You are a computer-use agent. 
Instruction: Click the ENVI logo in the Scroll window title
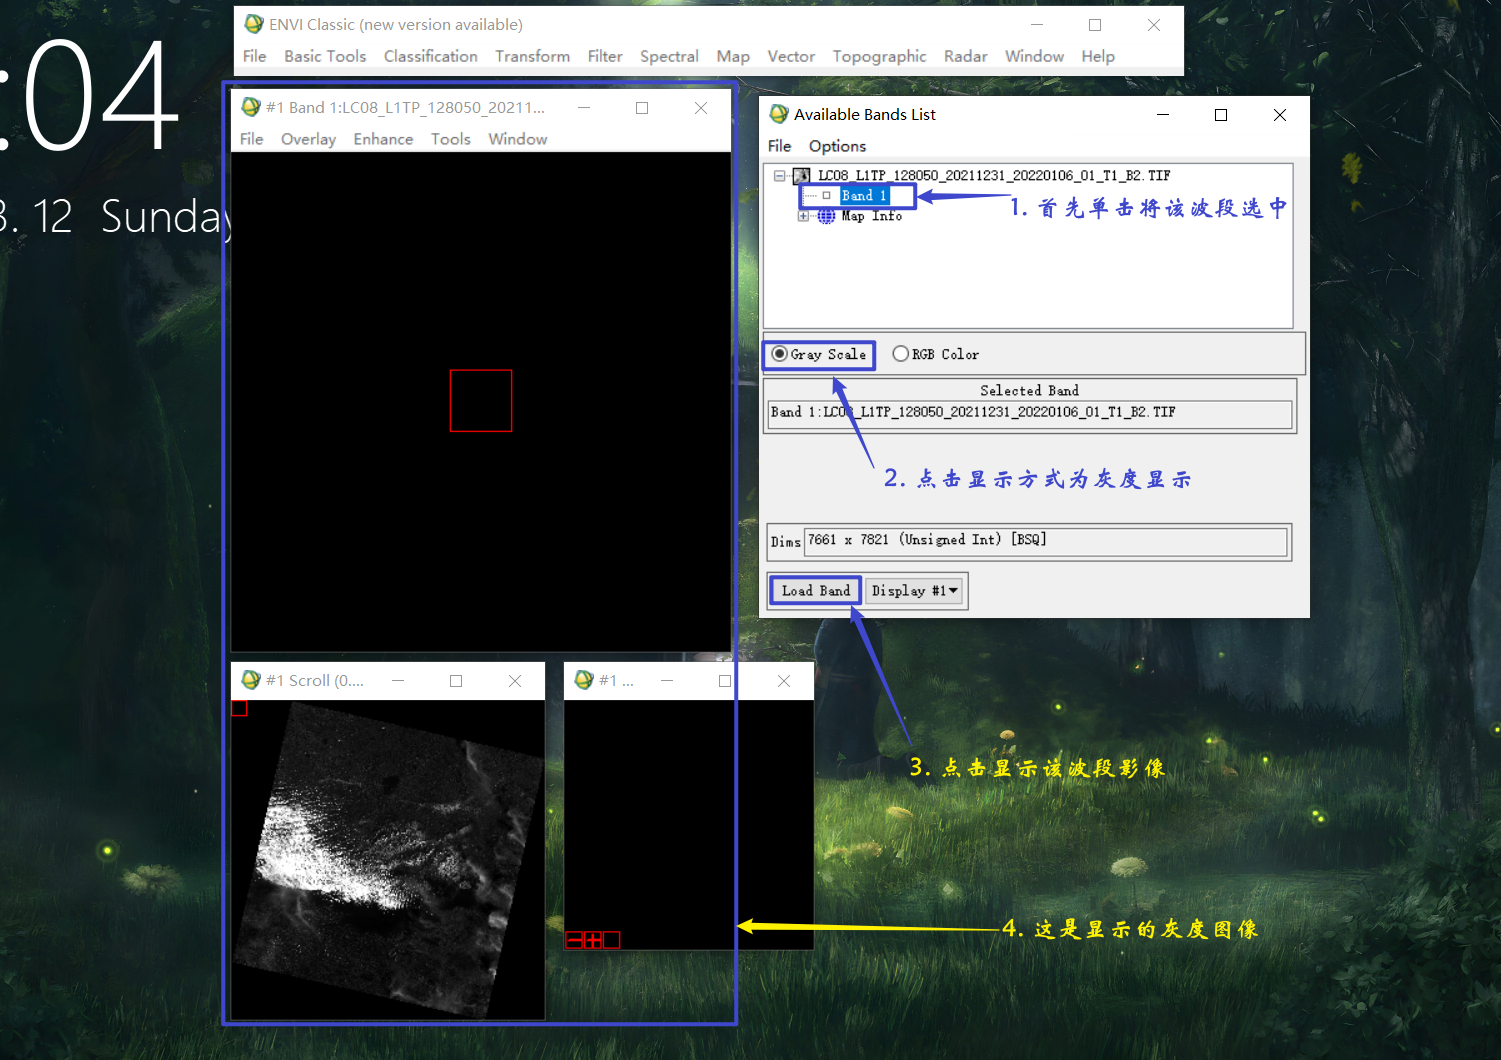tap(251, 680)
